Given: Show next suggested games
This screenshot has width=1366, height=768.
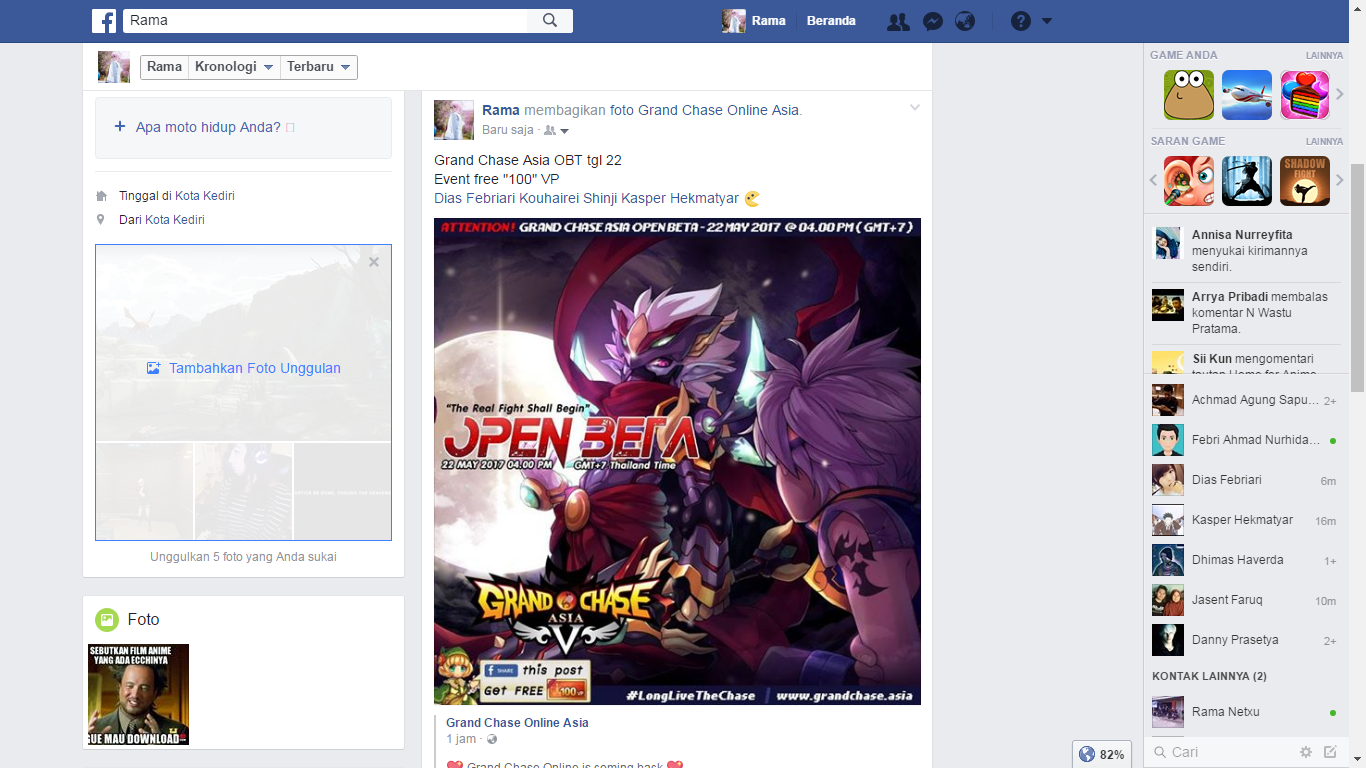Looking at the screenshot, I should coord(1340,181).
